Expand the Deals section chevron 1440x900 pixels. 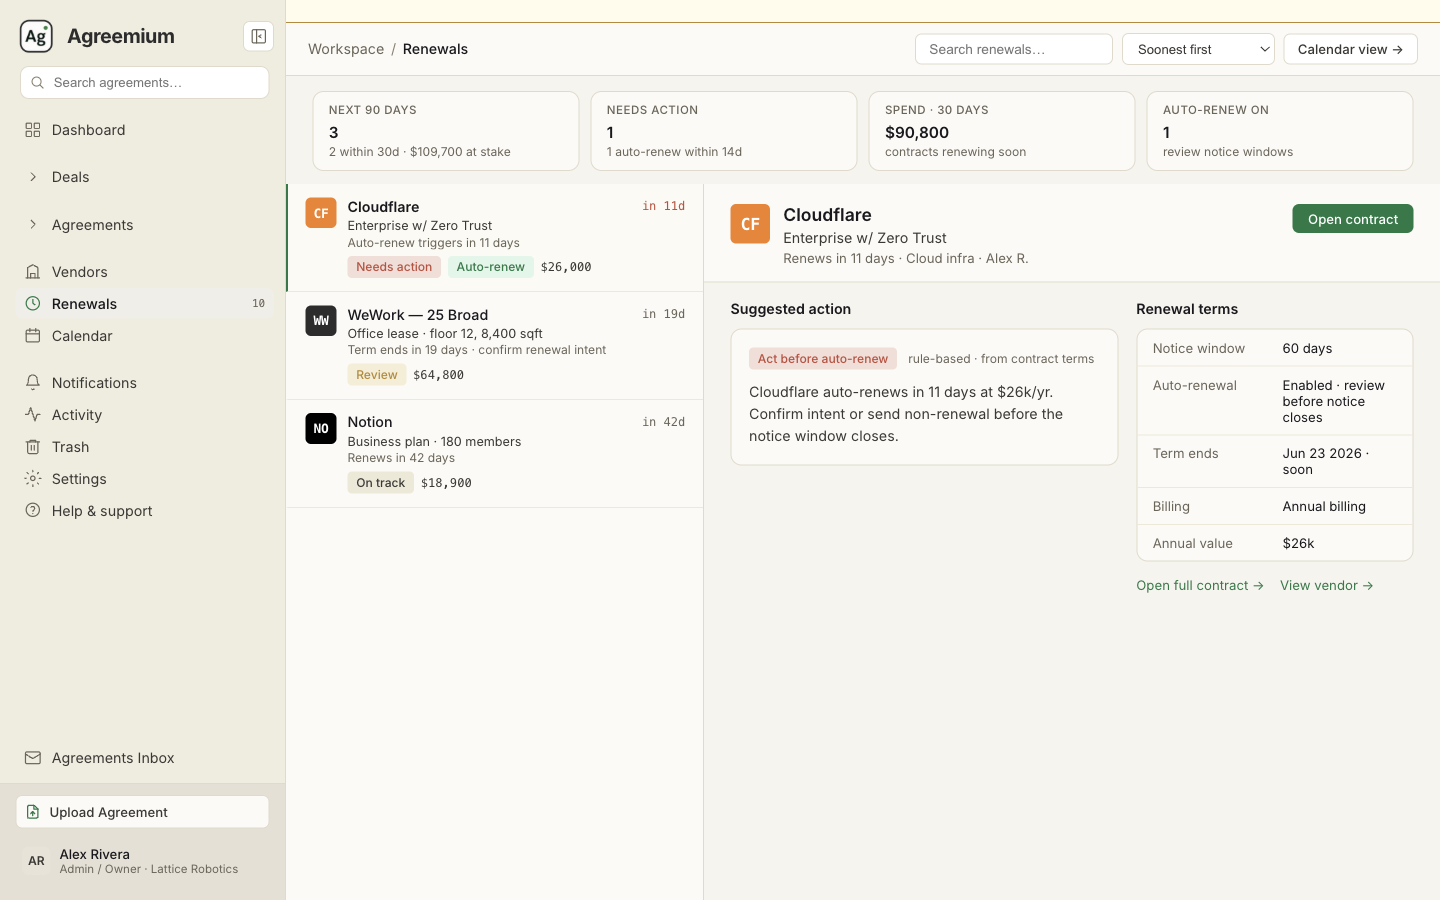click(x=33, y=177)
